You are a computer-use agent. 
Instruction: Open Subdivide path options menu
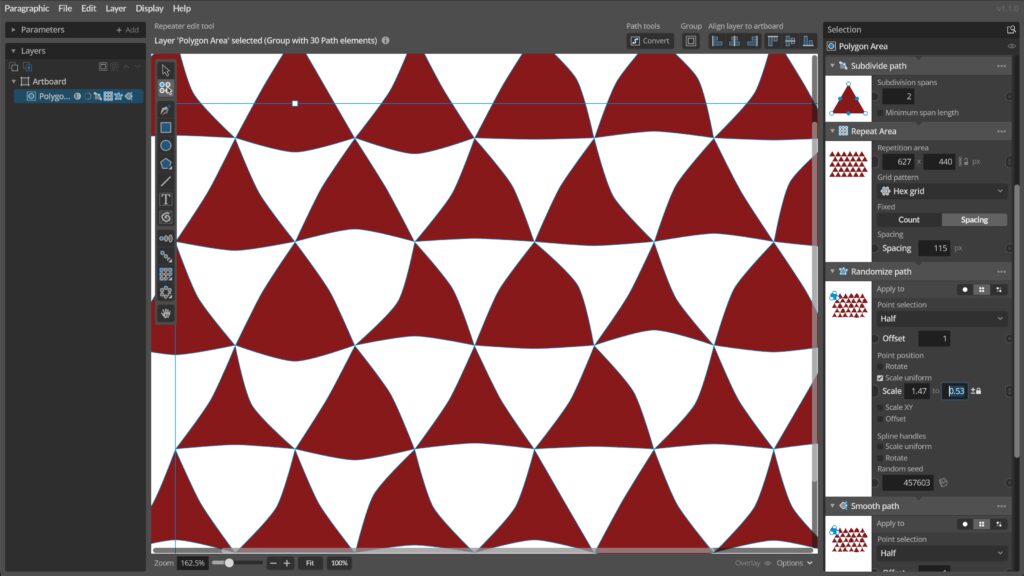pyautogui.click(x=1001, y=66)
